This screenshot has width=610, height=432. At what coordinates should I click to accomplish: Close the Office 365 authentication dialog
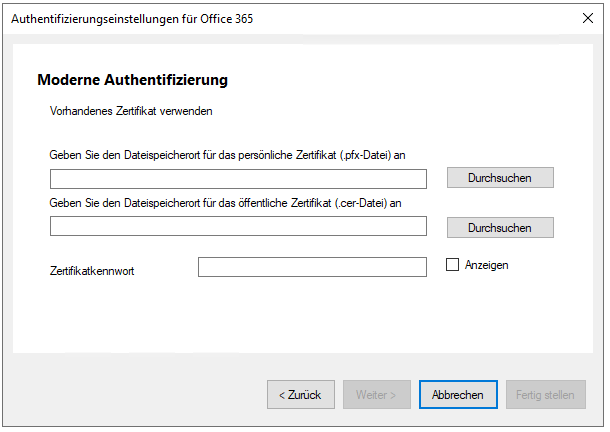(587, 18)
